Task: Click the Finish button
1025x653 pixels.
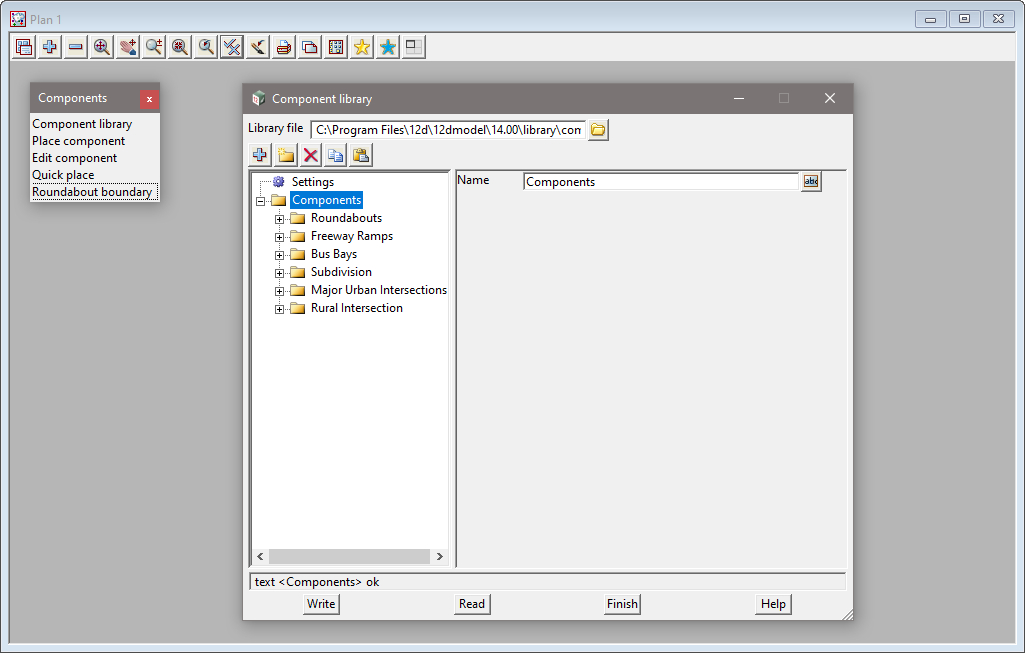Action: click(622, 604)
